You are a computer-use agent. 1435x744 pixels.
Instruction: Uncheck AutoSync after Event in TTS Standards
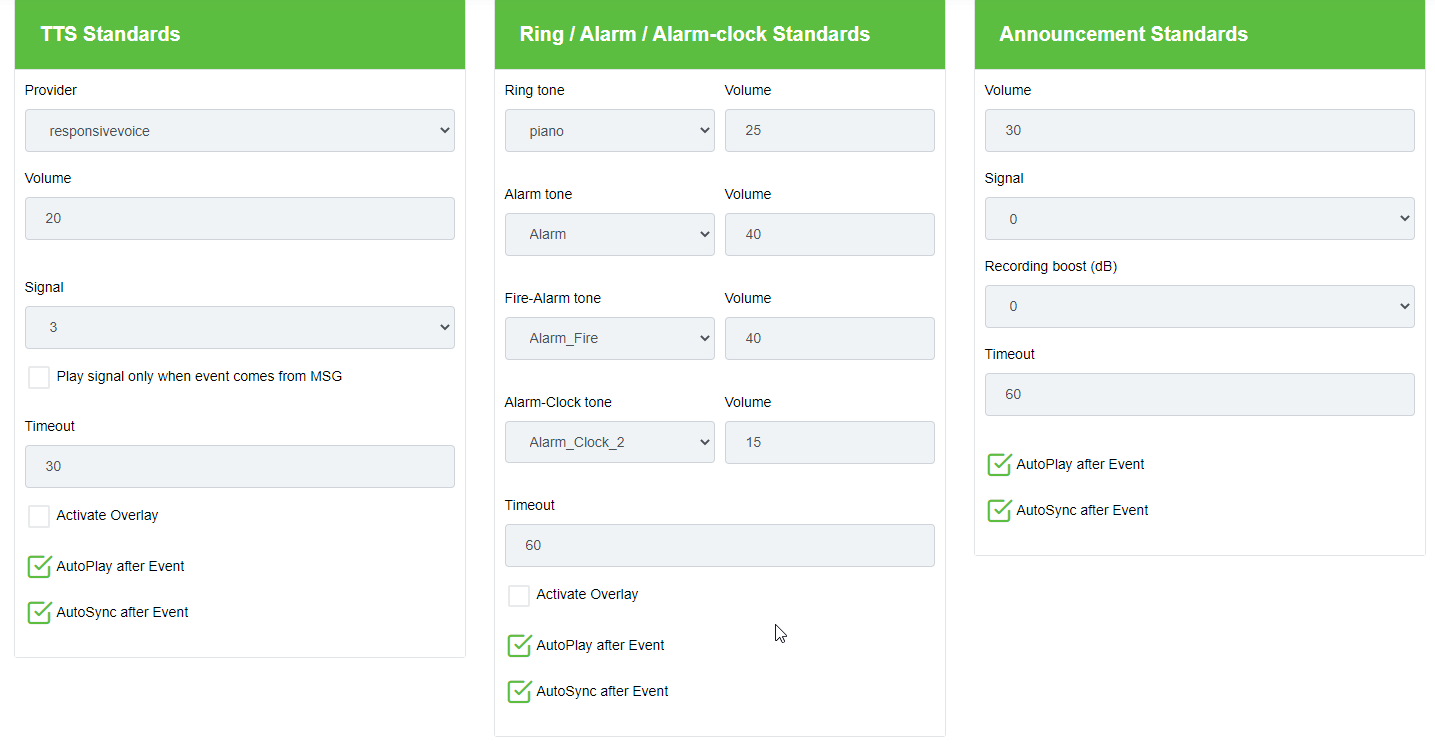[39, 613]
